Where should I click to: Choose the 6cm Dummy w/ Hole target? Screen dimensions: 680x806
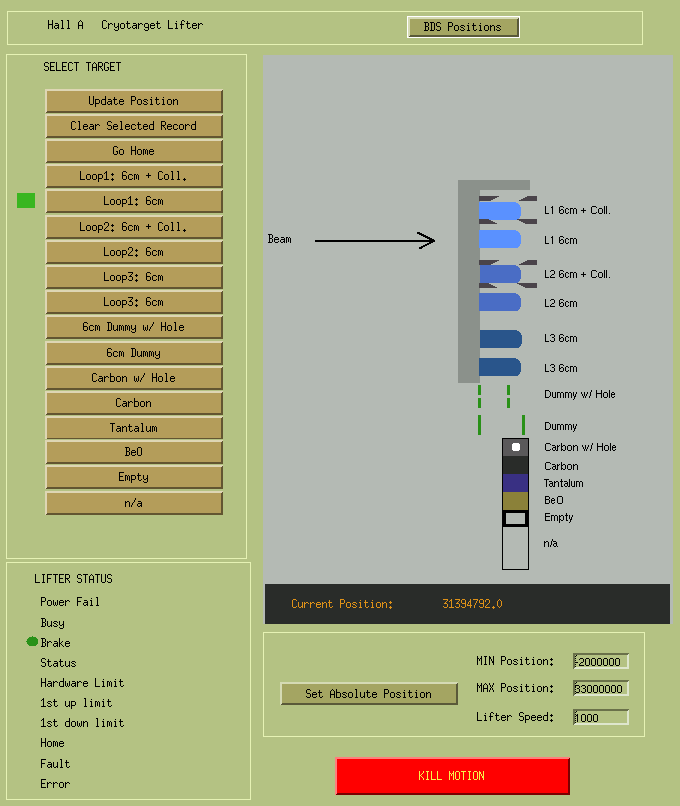(134, 327)
